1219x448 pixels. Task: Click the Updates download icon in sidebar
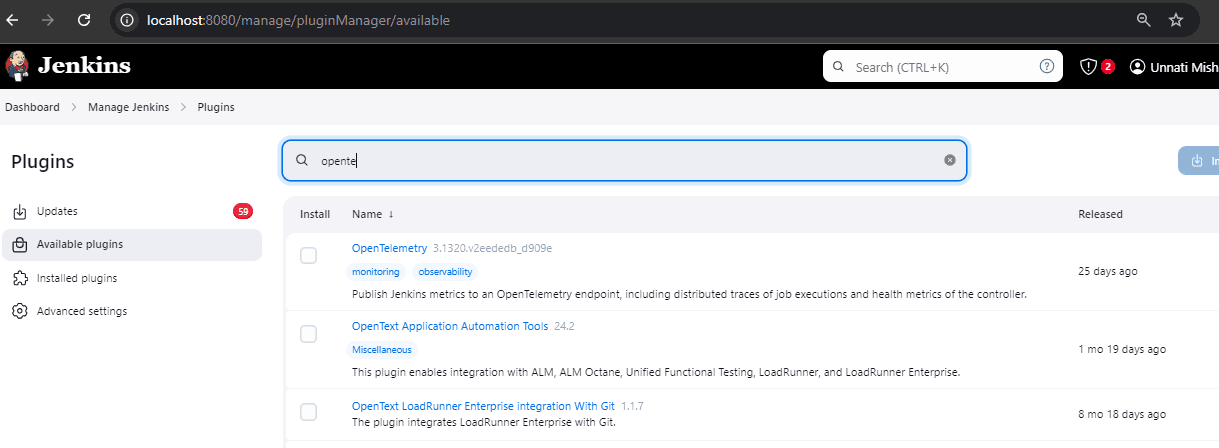(x=19, y=211)
